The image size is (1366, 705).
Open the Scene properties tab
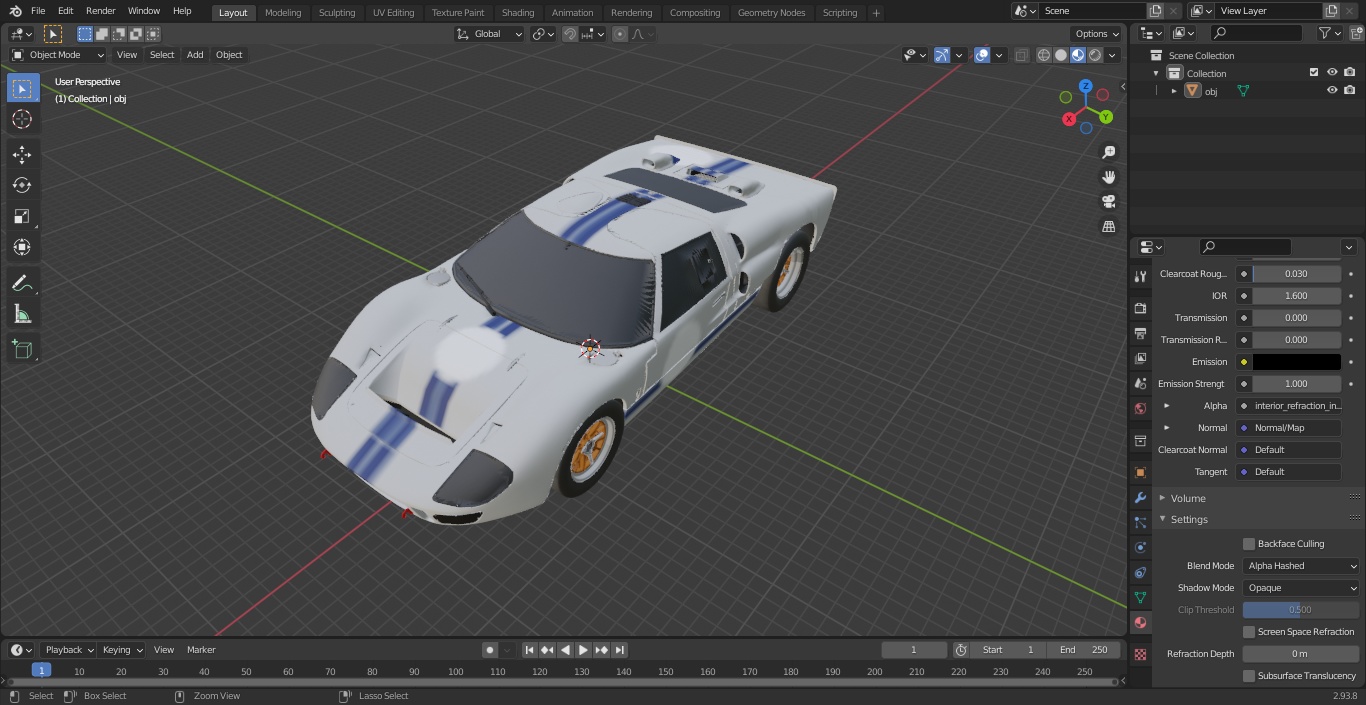point(1140,383)
